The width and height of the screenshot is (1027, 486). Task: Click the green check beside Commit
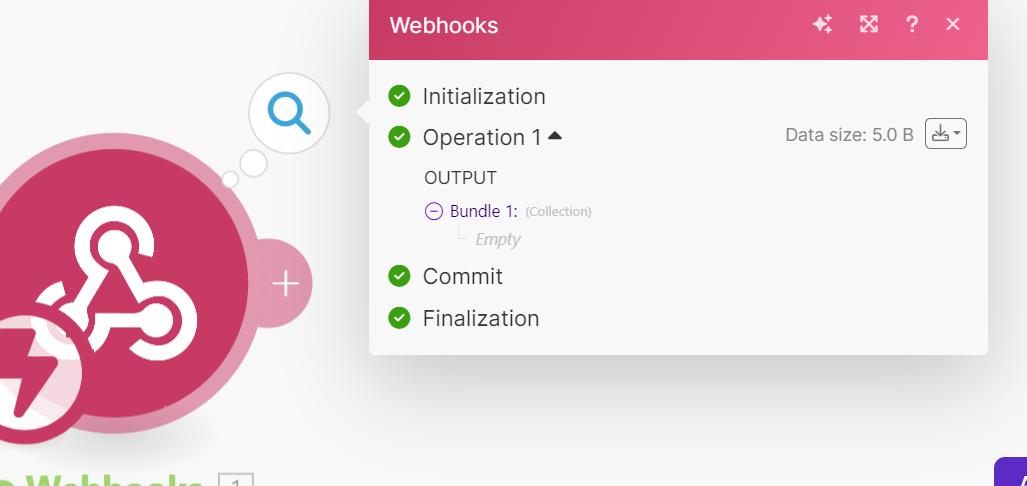click(x=399, y=276)
